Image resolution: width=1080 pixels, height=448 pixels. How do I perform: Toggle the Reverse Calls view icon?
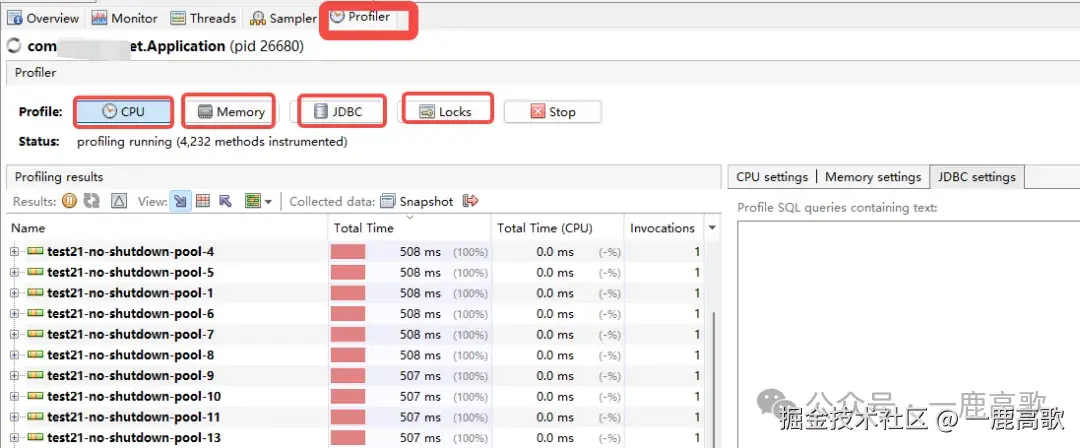(225, 201)
